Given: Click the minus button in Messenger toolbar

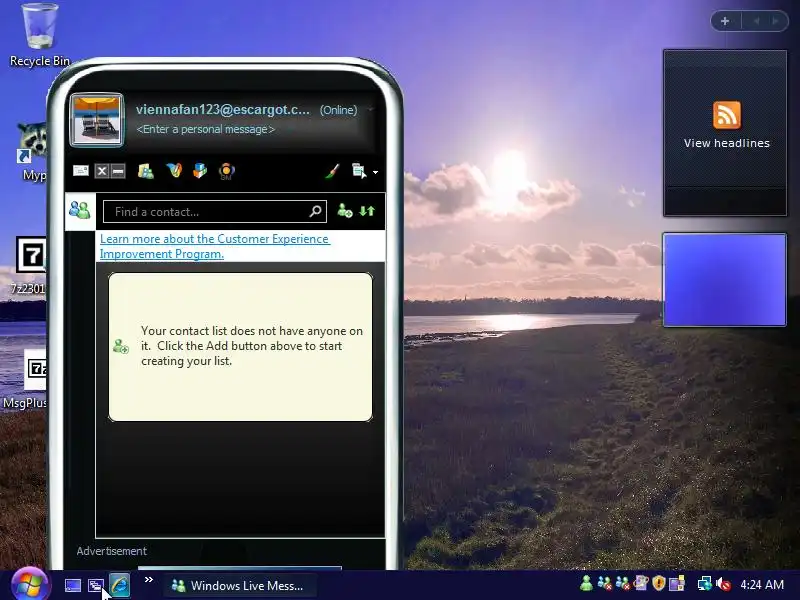Looking at the screenshot, I should tap(118, 171).
